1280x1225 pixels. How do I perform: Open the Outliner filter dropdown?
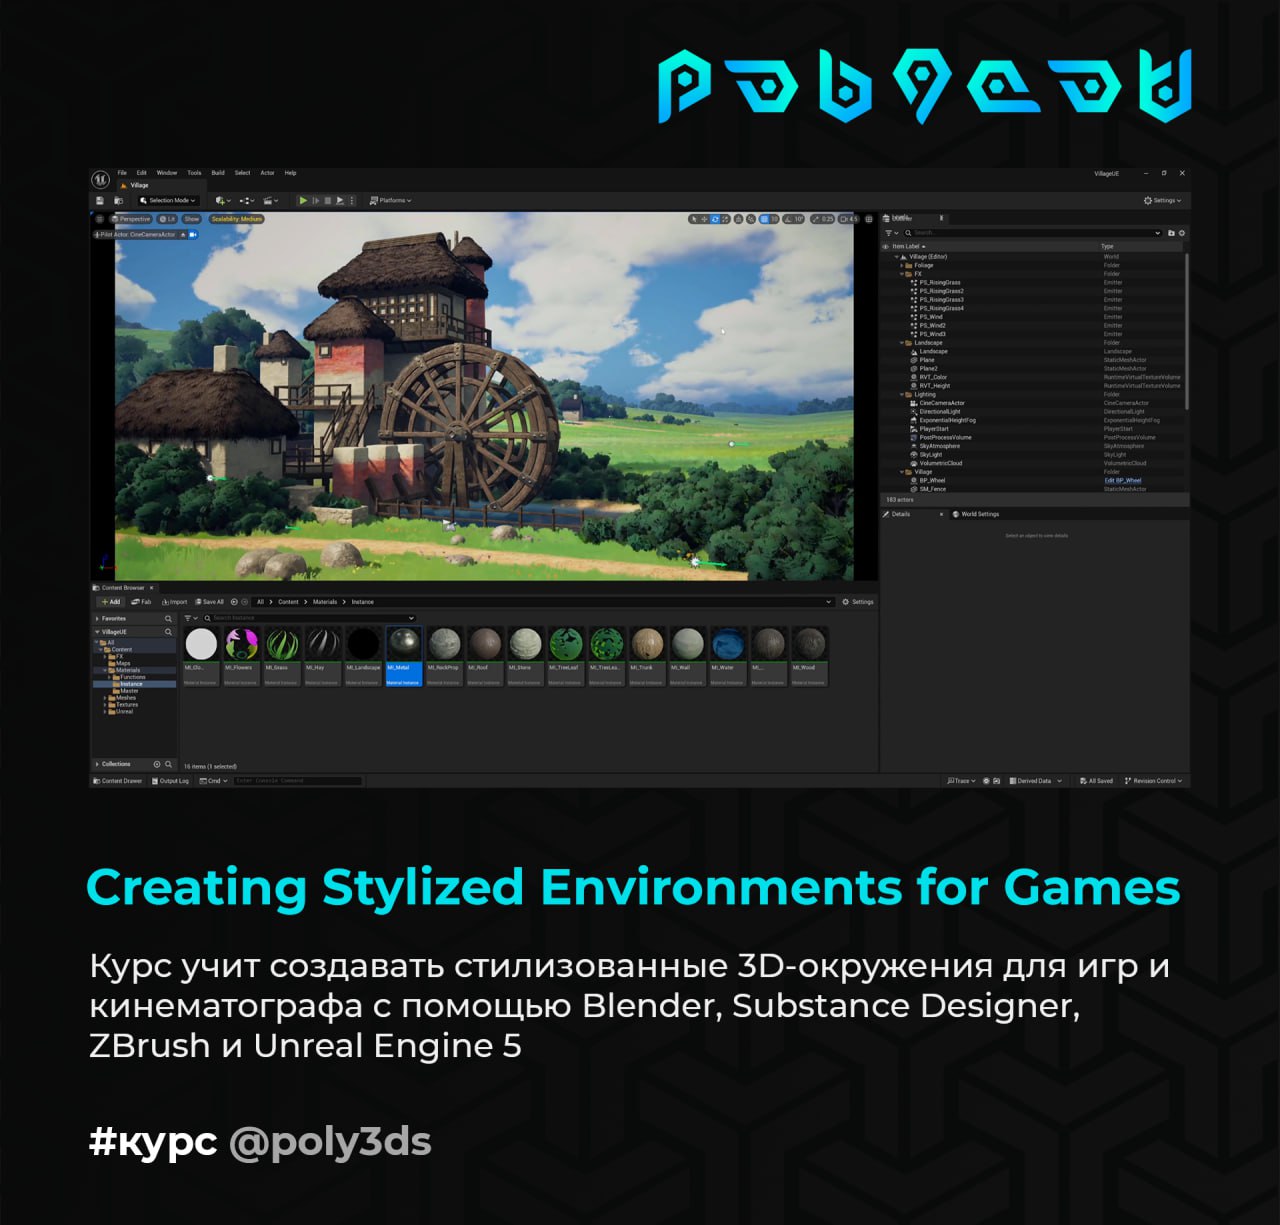pos(891,233)
